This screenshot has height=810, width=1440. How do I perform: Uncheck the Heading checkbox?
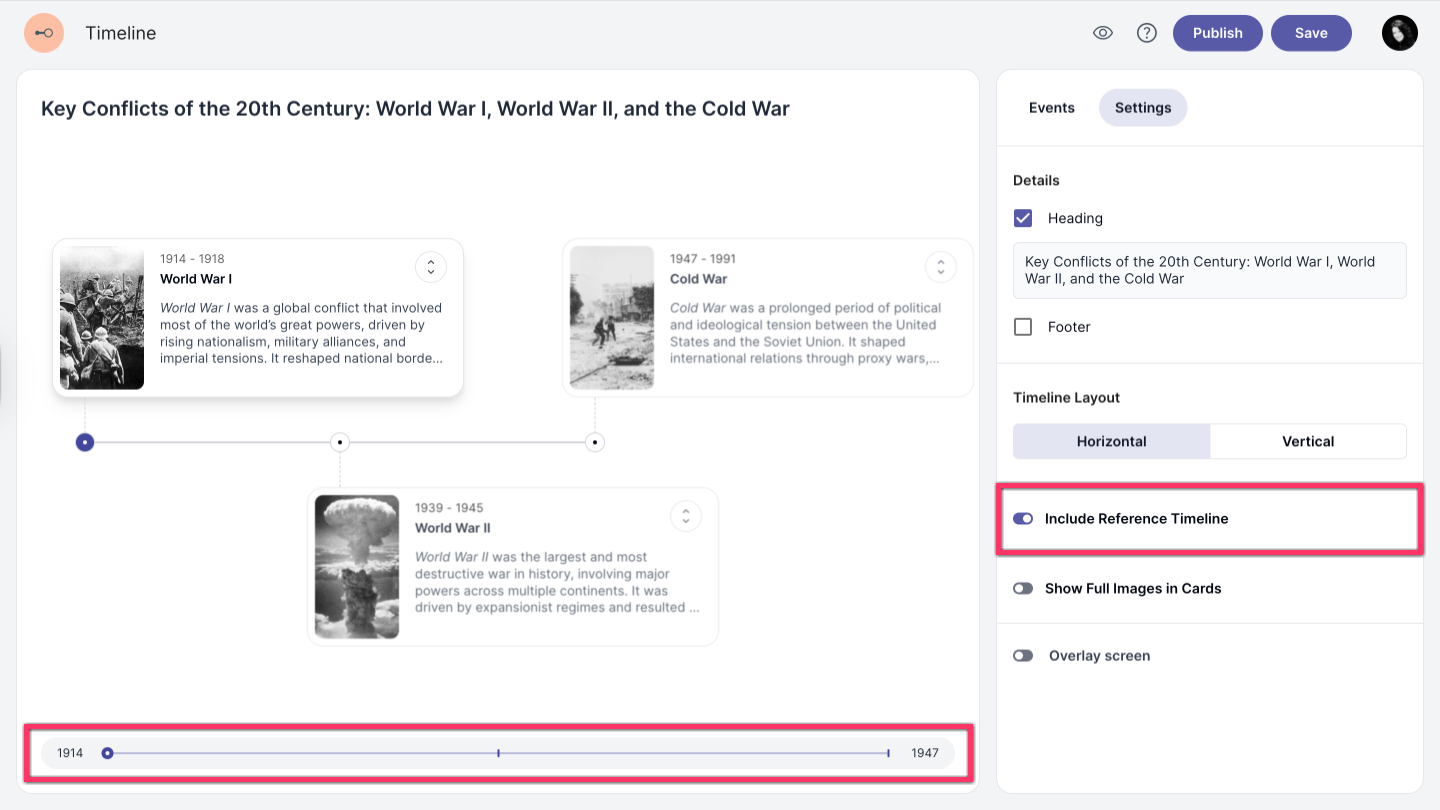pos(1023,218)
